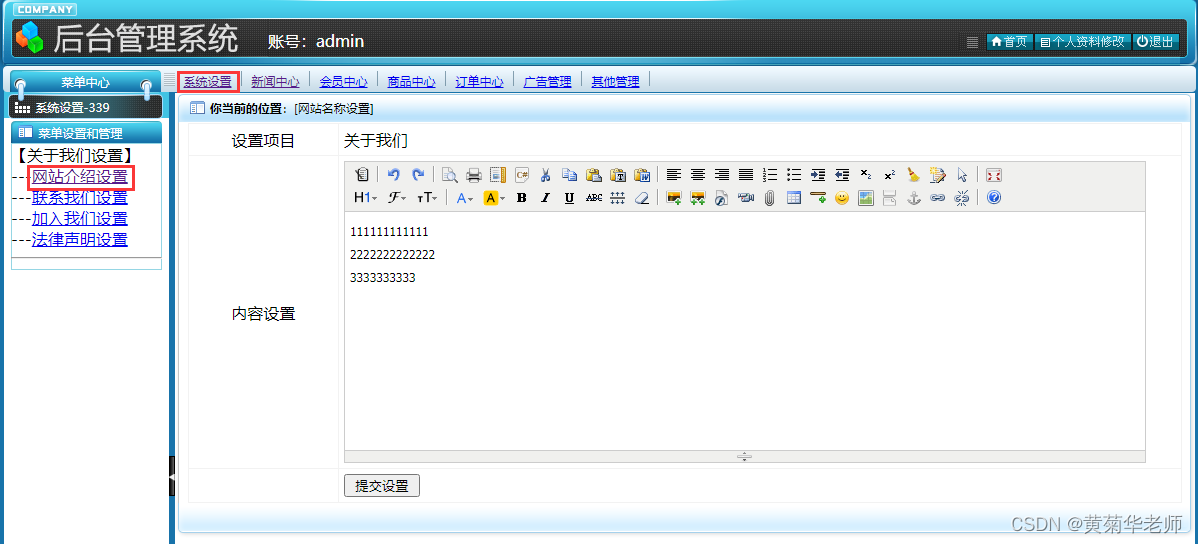This screenshot has width=1198, height=544.
Task: Insert a horizontal rule
Action: 818,198
